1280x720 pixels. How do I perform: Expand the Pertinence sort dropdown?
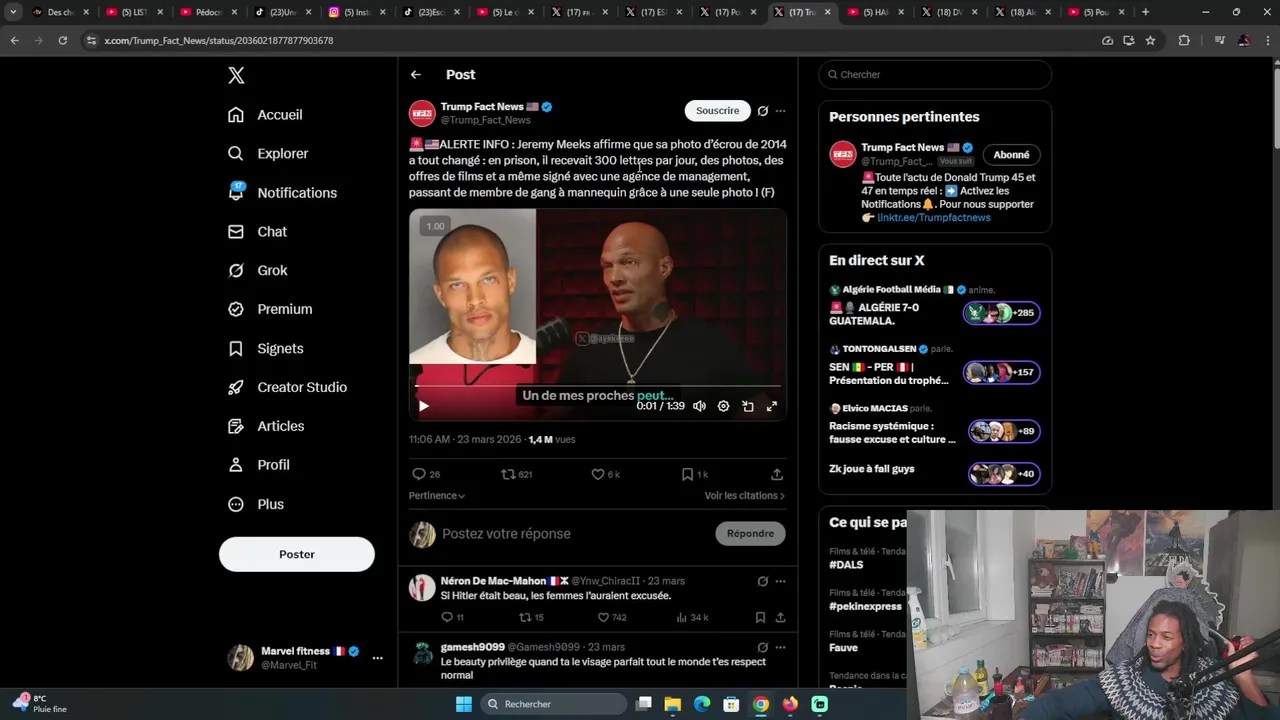click(437, 496)
